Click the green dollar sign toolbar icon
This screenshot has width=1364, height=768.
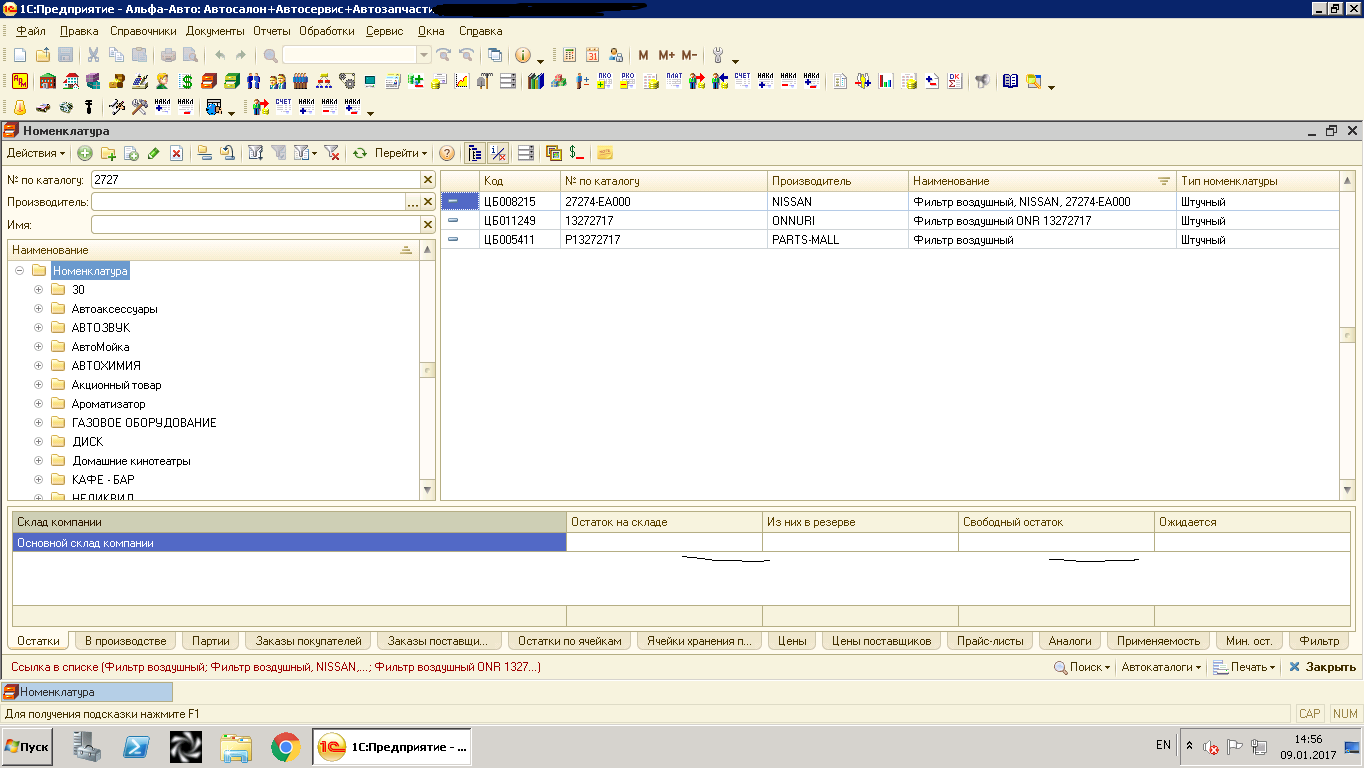click(186, 81)
